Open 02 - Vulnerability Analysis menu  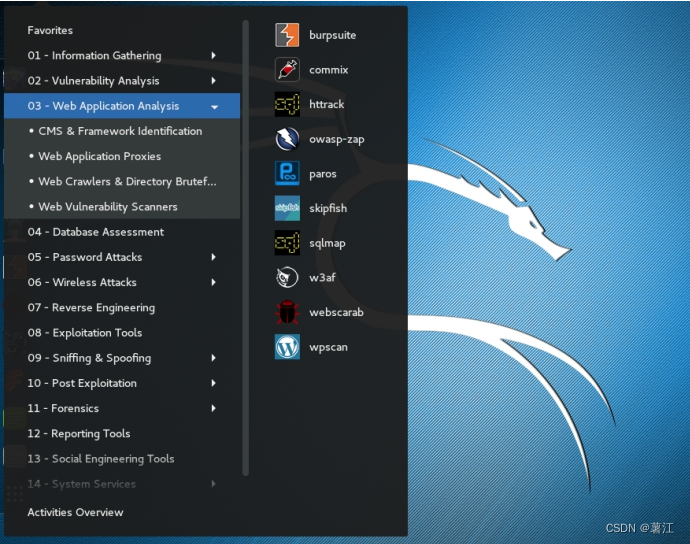point(122,81)
